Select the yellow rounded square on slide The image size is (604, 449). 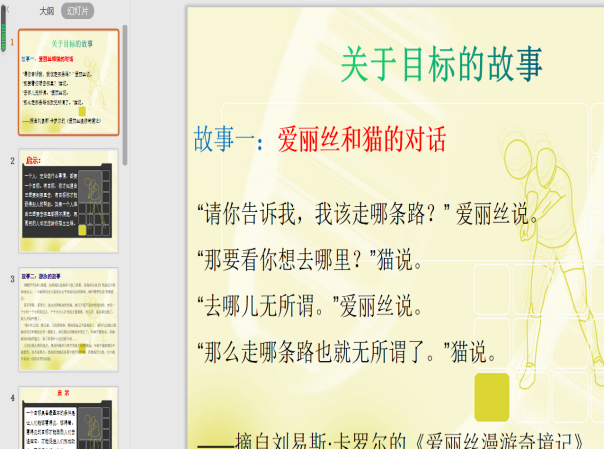(x=491, y=397)
